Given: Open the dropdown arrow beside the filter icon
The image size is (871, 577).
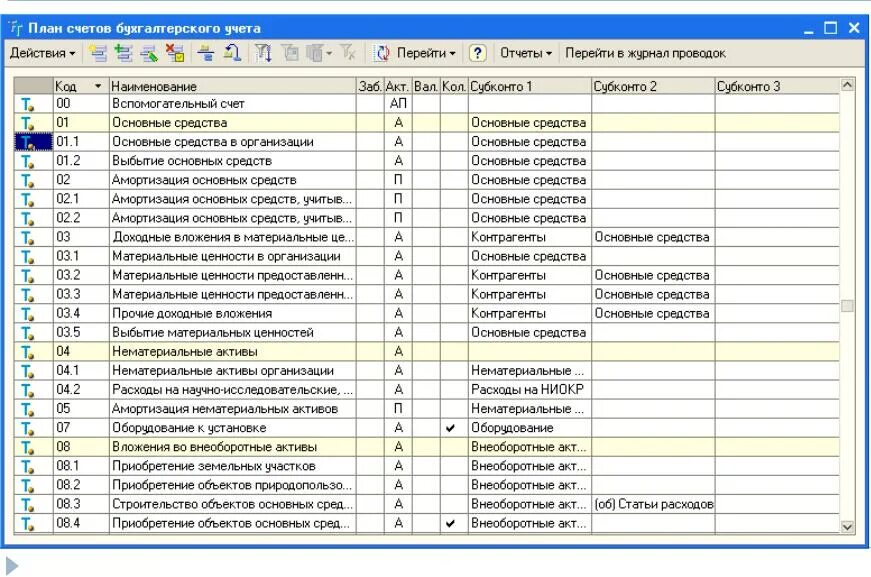Looking at the screenshot, I should click(x=329, y=53).
